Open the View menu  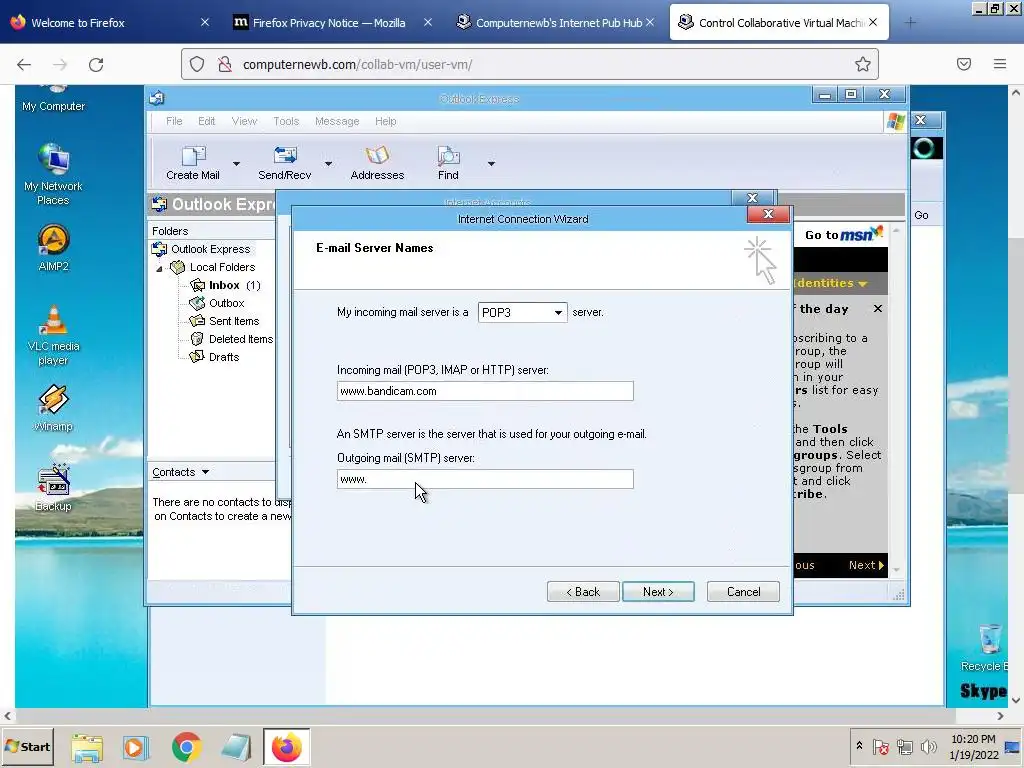244,121
